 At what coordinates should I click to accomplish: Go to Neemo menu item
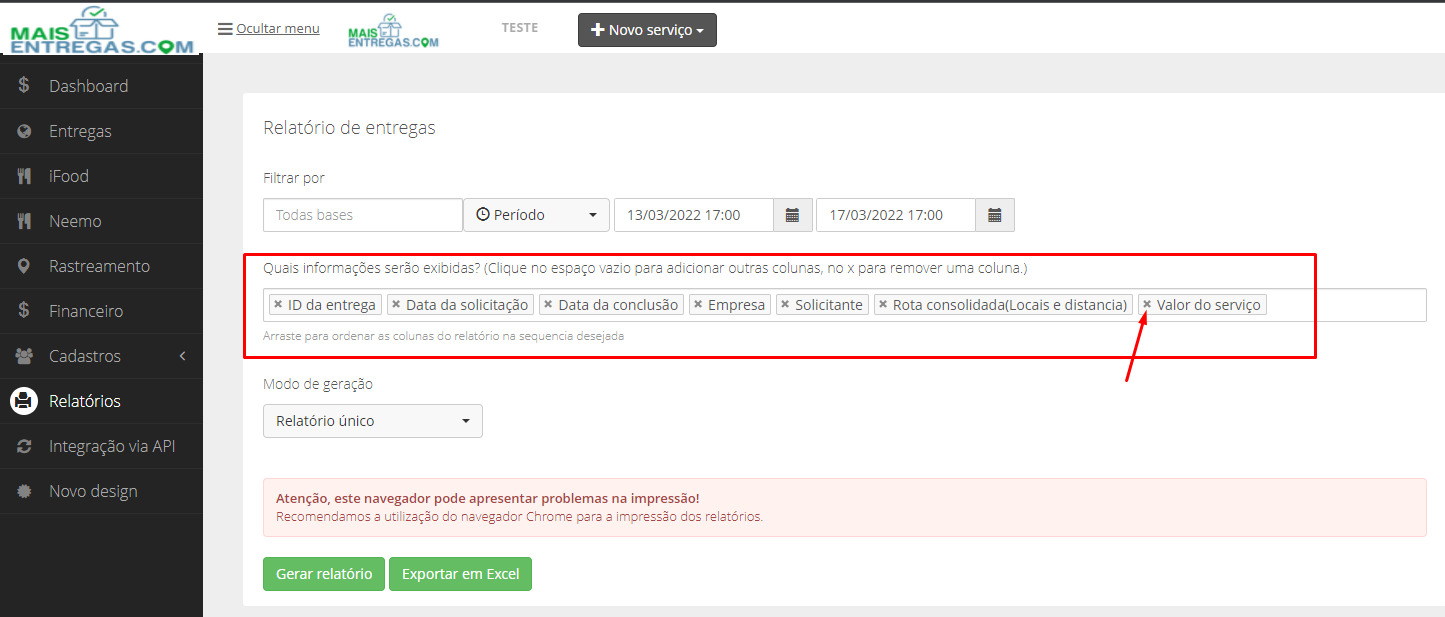101,221
